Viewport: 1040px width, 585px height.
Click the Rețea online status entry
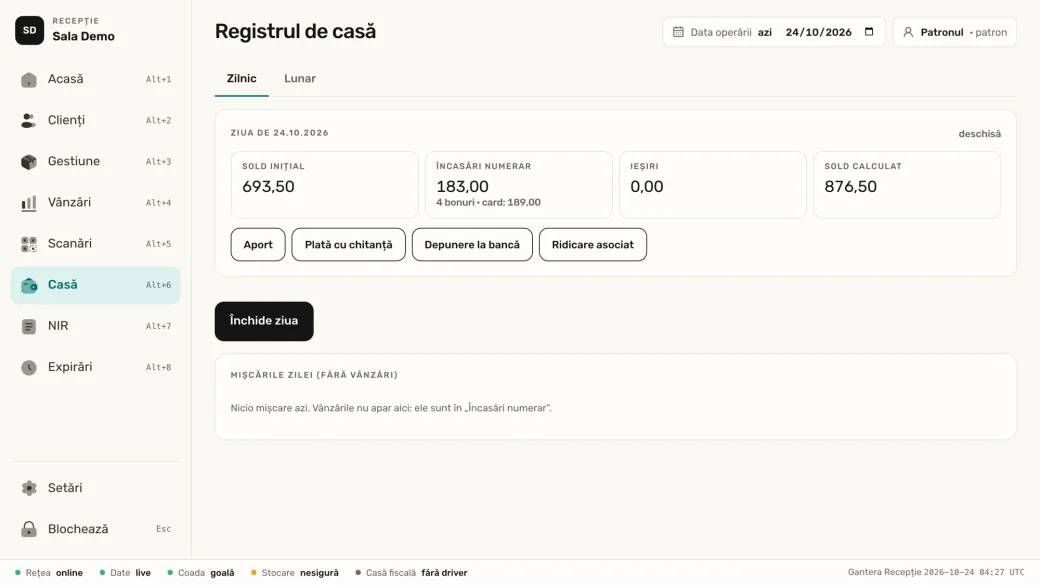(49, 573)
